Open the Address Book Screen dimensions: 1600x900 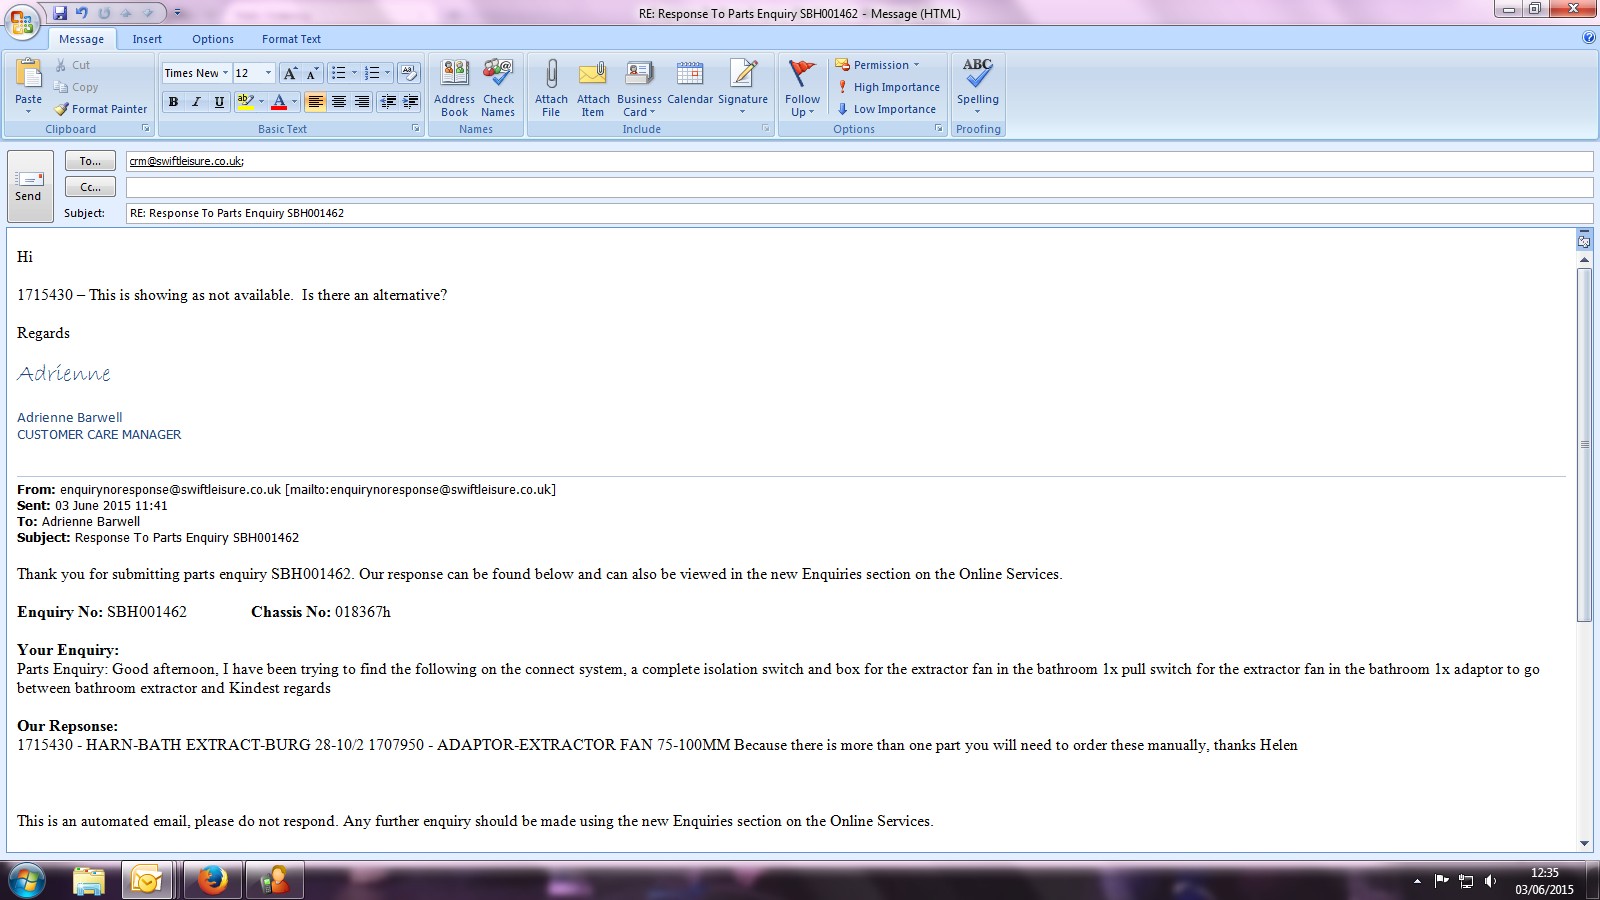(x=454, y=75)
